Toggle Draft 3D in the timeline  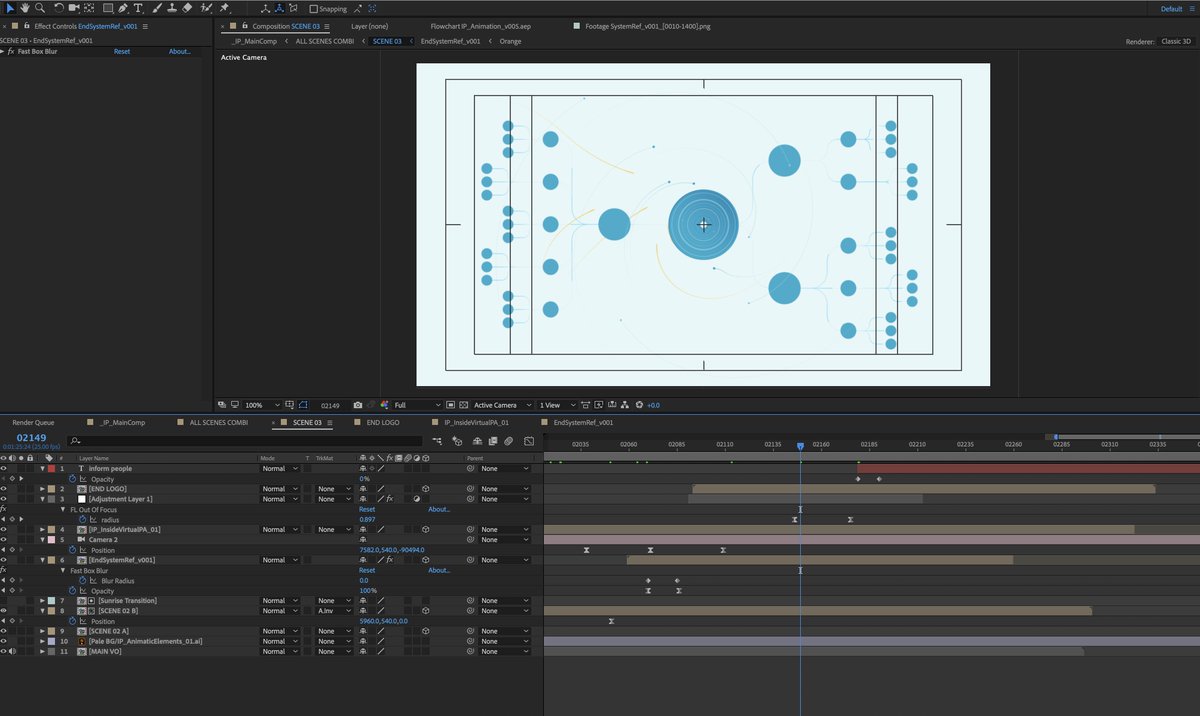(x=457, y=440)
